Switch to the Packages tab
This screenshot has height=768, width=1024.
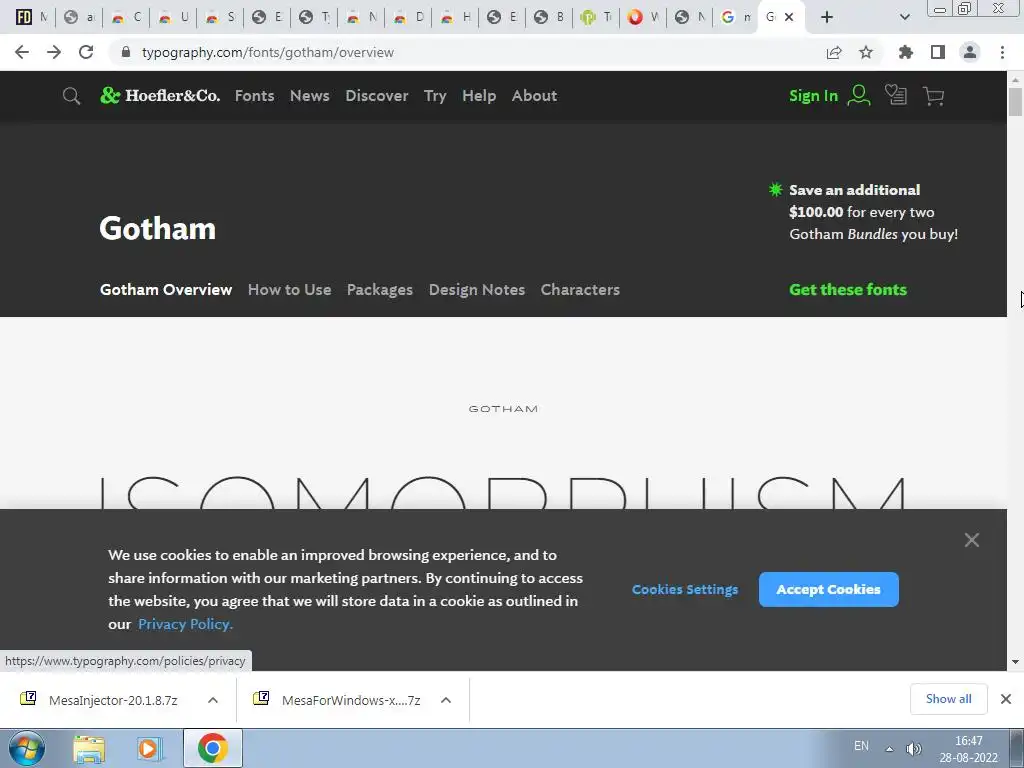click(x=379, y=289)
